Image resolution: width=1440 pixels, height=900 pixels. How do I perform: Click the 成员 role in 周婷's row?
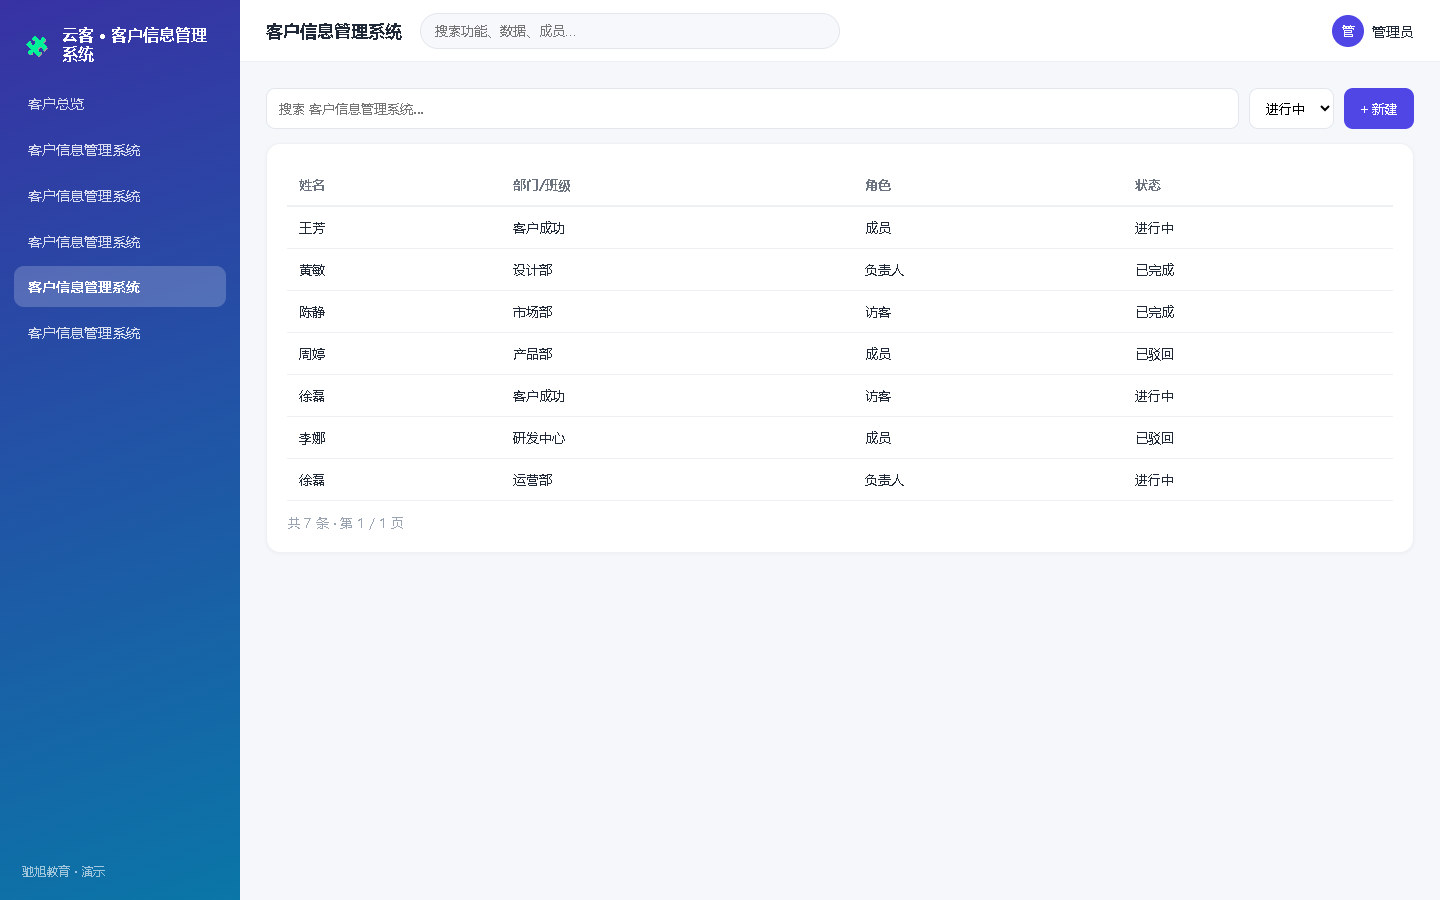point(878,354)
